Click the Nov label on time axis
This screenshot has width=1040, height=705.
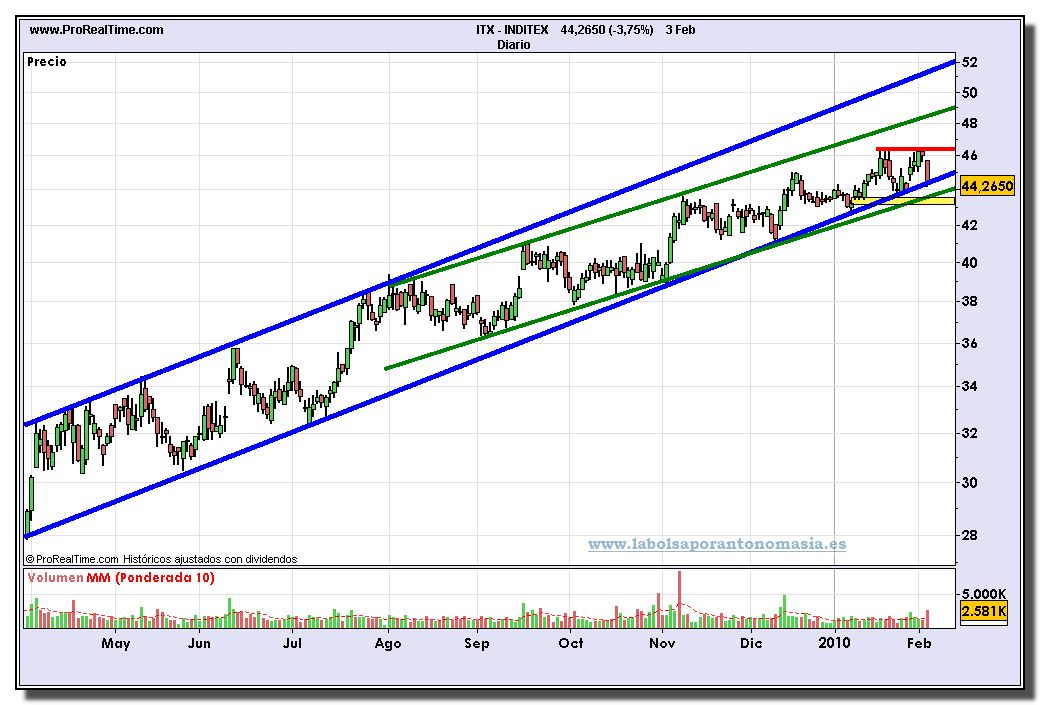click(x=662, y=643)
